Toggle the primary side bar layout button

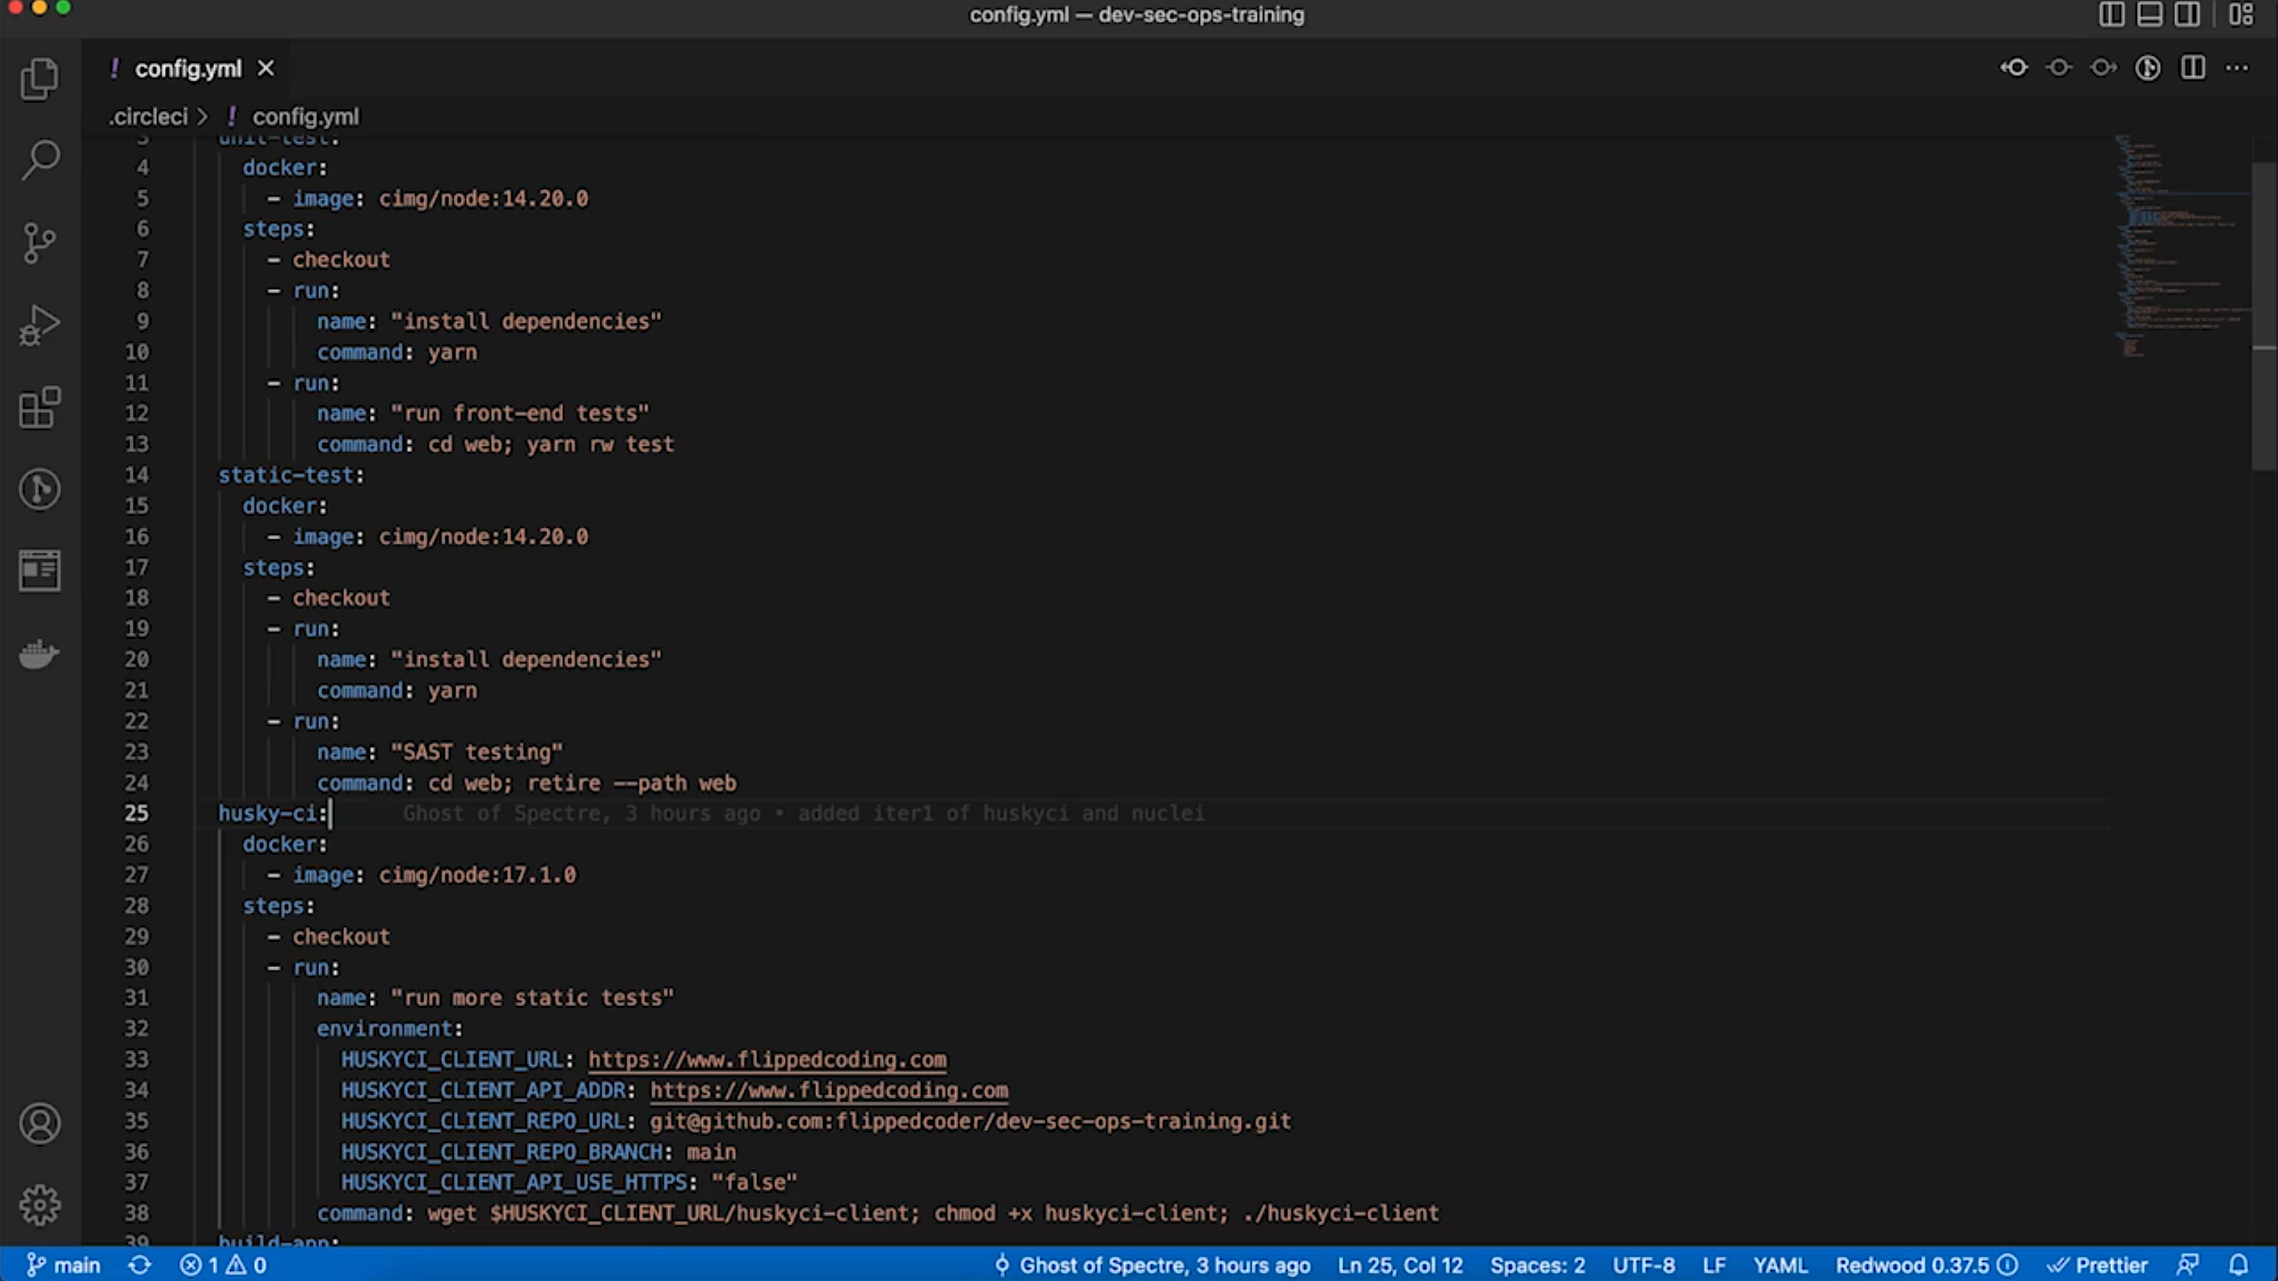click(2111, 14)
